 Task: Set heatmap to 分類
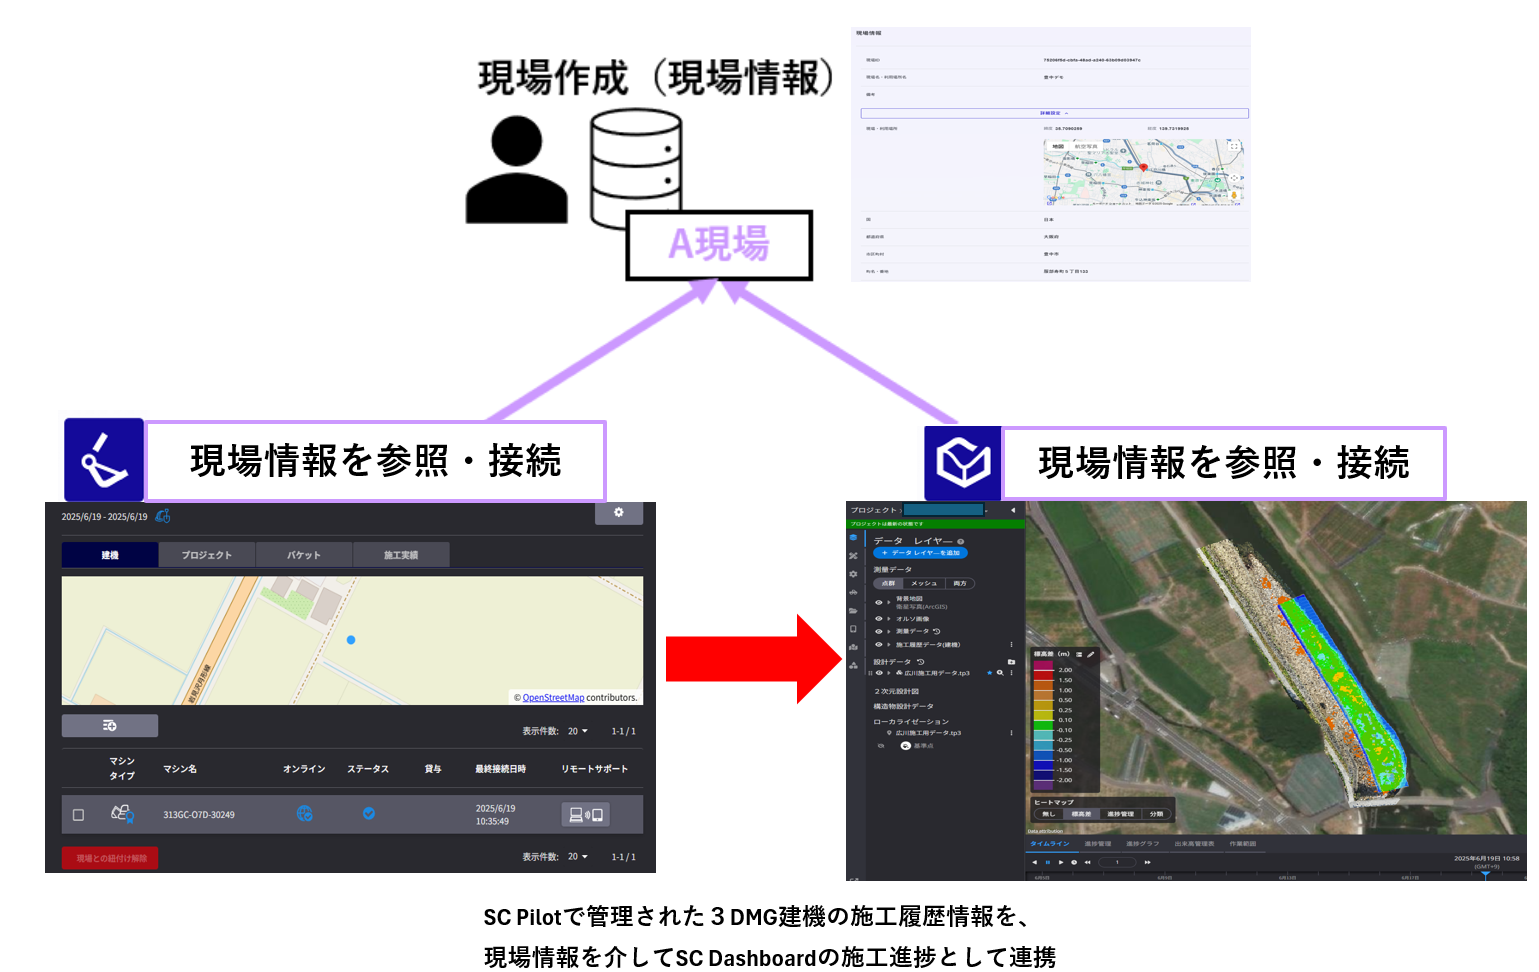[1156, 814]
